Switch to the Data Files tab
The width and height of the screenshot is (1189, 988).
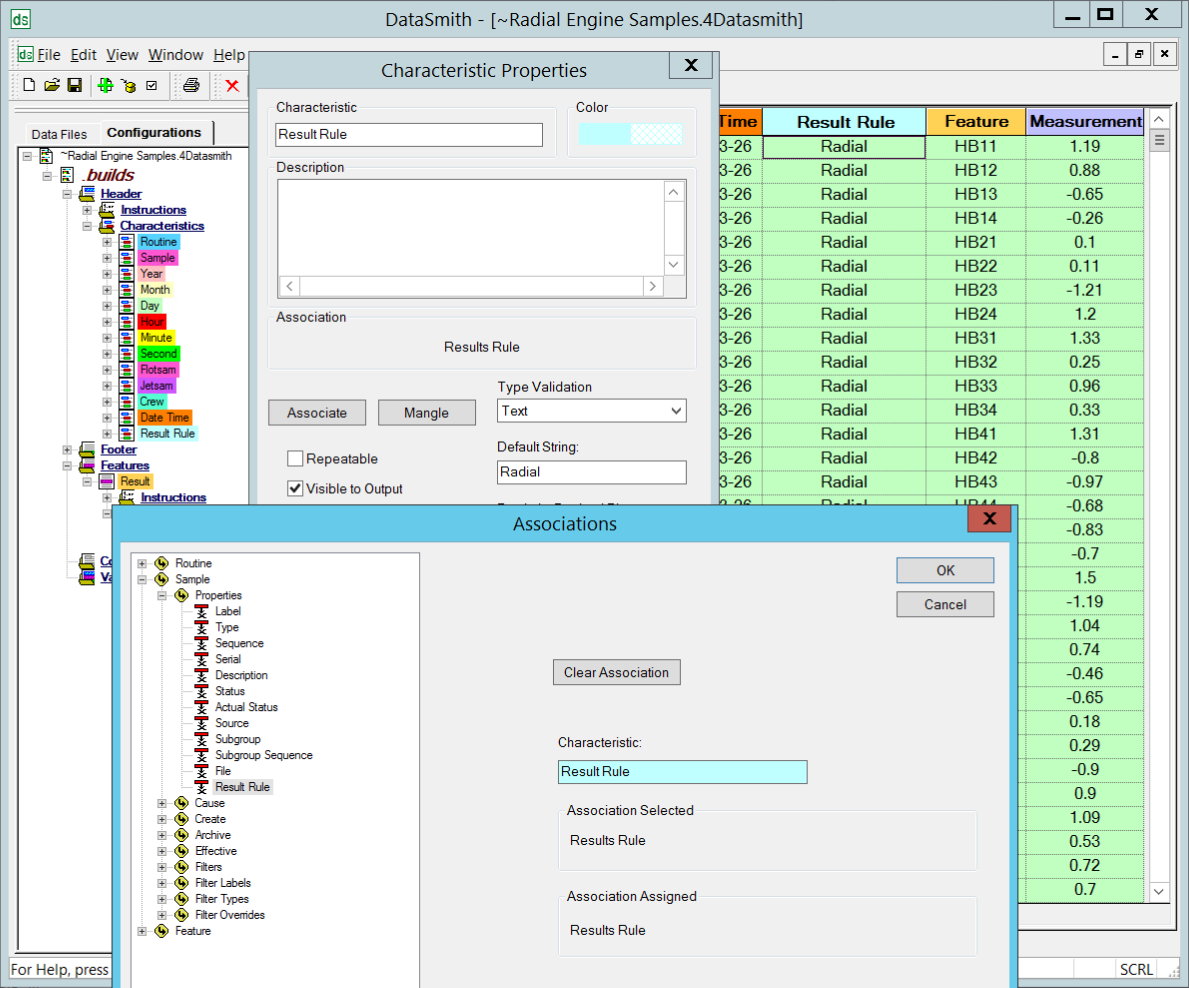click(59, 134)
